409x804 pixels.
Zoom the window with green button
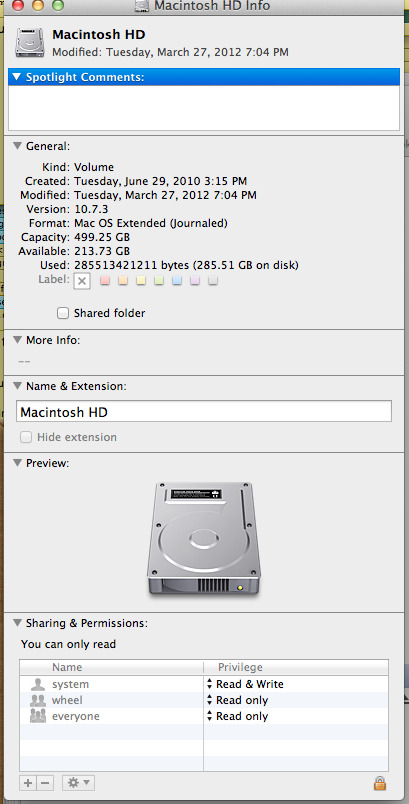tap(58, 5)
